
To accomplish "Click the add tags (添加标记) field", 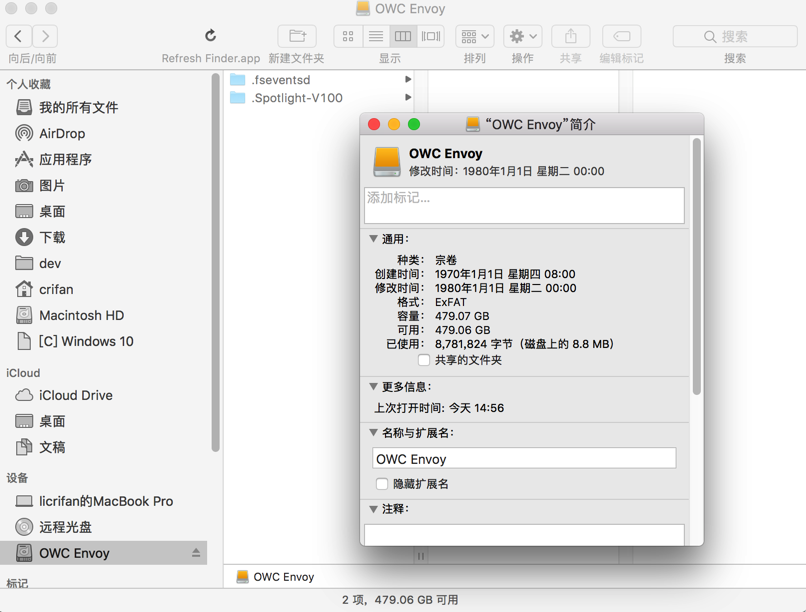I will point(524,206).
